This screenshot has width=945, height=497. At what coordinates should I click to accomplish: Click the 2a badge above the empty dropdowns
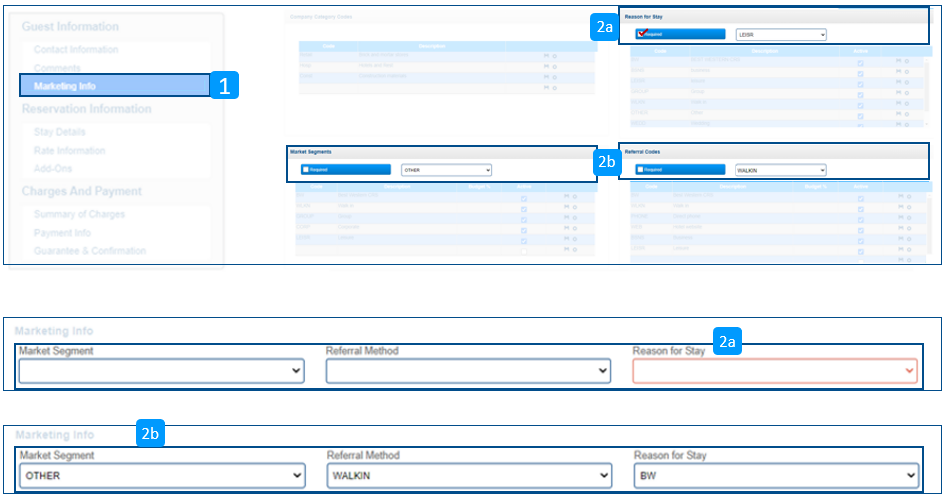[728, 343]
